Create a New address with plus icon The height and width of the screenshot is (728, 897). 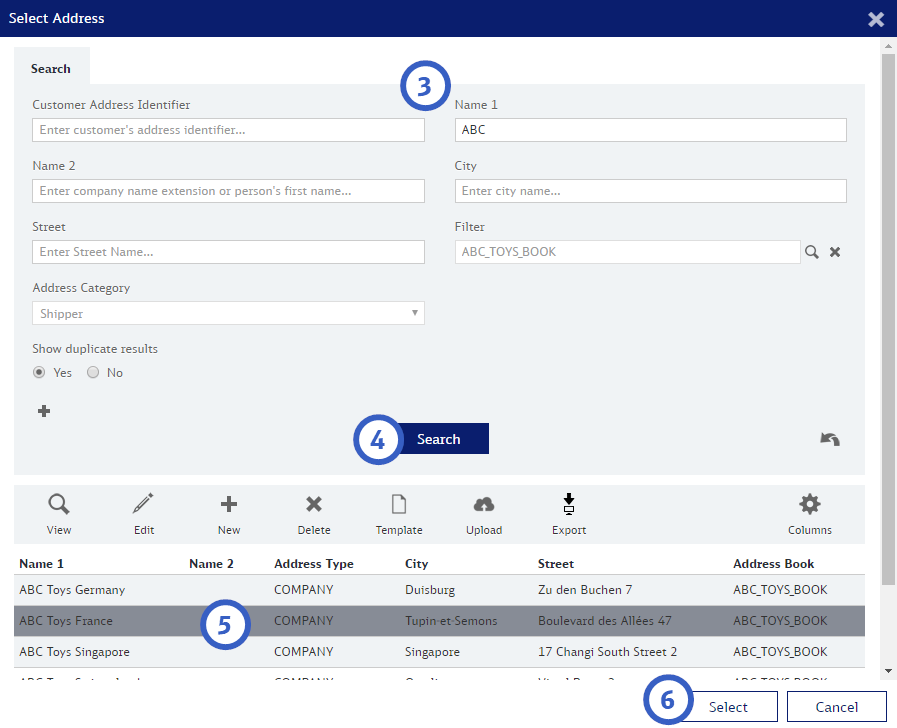[x=229, y=504]
